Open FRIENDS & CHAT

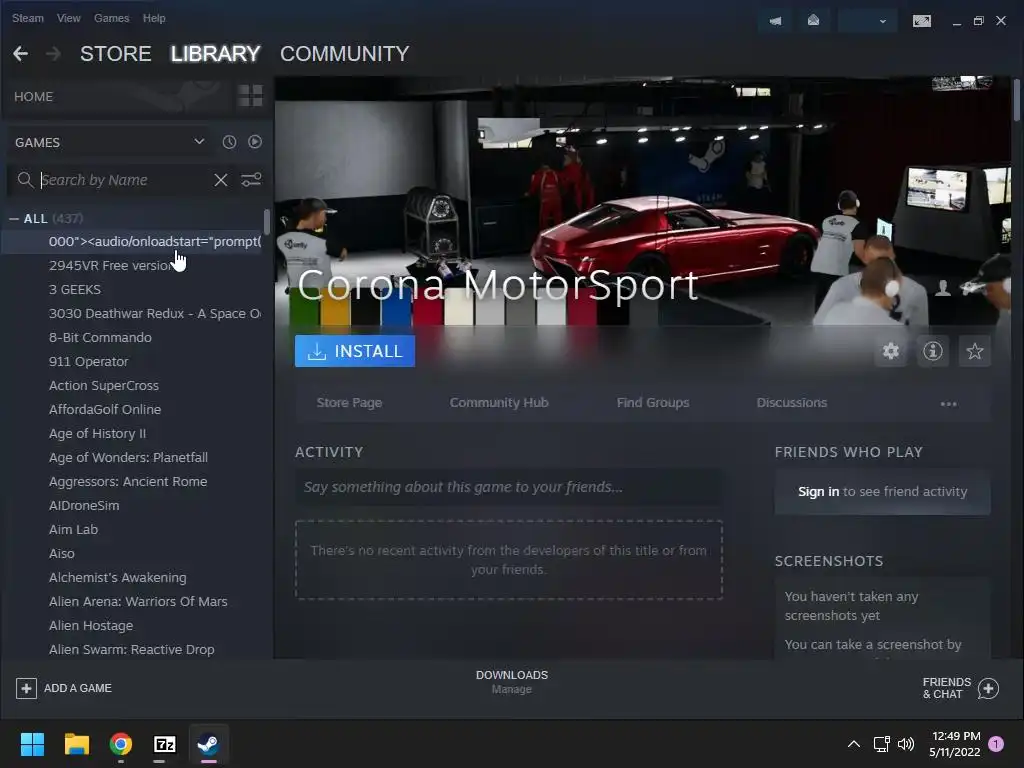click(960, 688)
